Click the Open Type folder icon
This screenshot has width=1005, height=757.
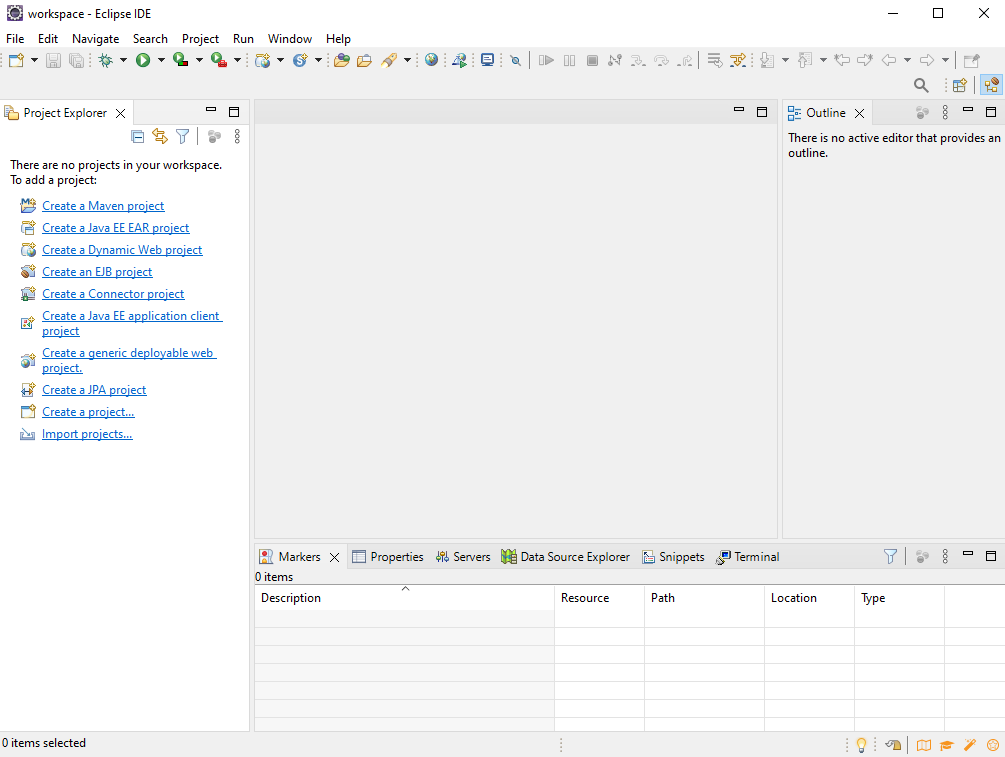[x=342, y=60]
